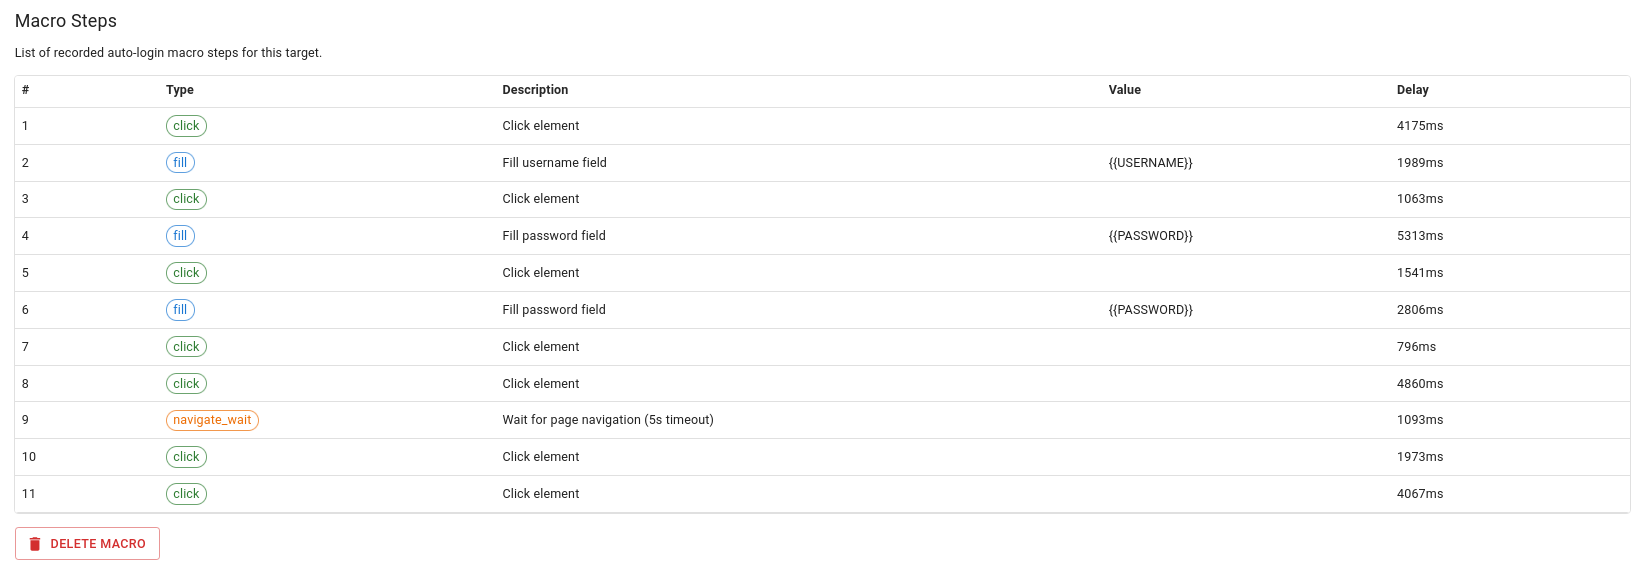Click the 'click' chip in step 8
Viewport: 1648px width, 569px height.
(x=186, y=384)
